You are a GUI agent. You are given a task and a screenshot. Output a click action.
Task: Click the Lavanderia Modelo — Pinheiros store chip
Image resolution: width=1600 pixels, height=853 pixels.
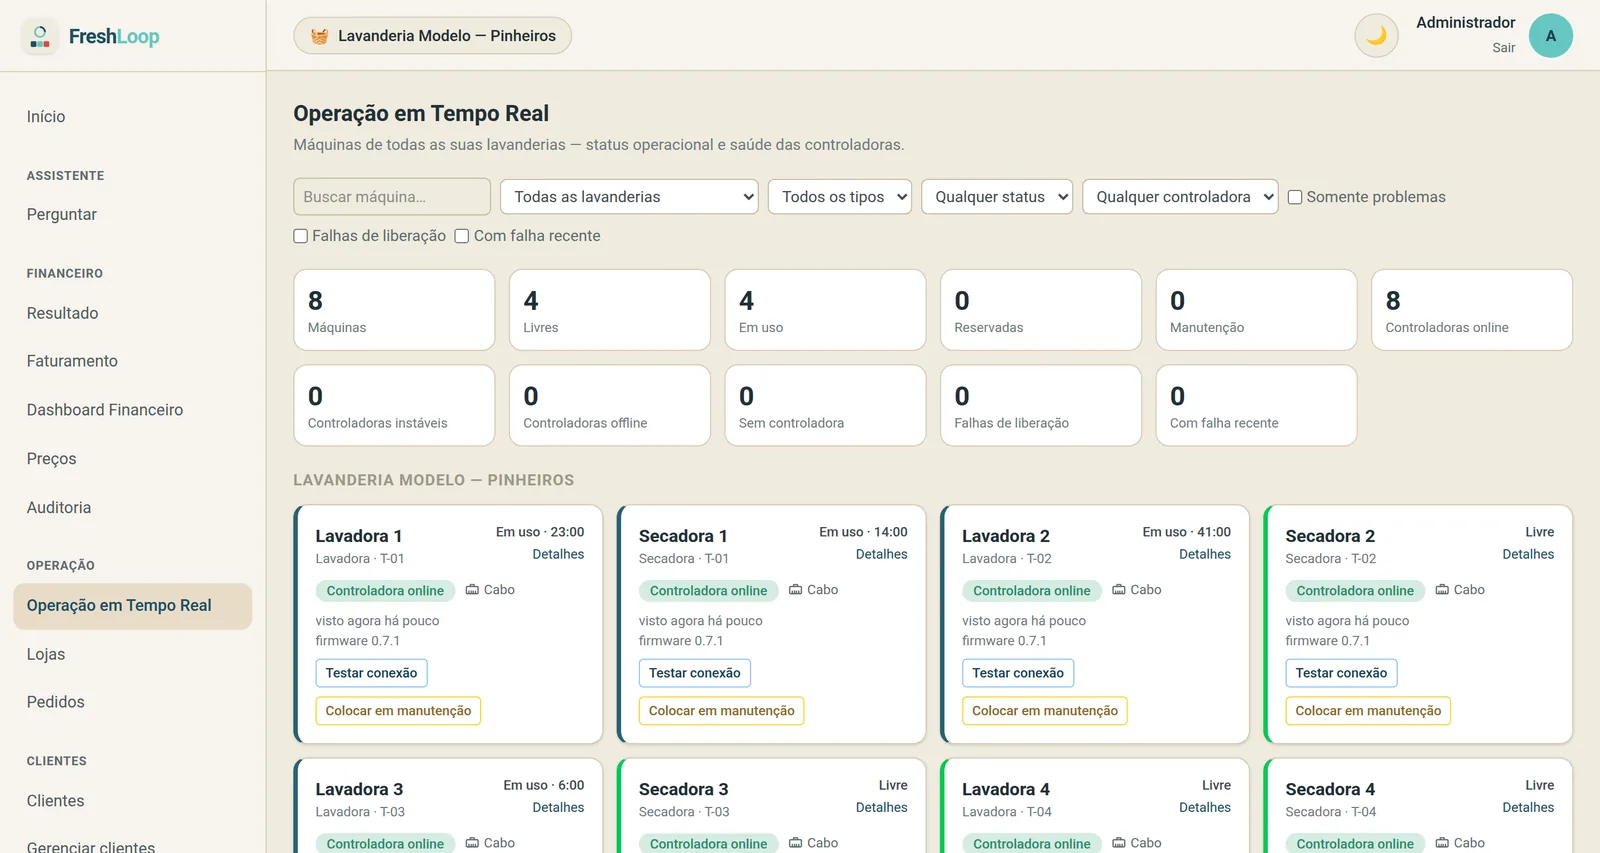433,36
